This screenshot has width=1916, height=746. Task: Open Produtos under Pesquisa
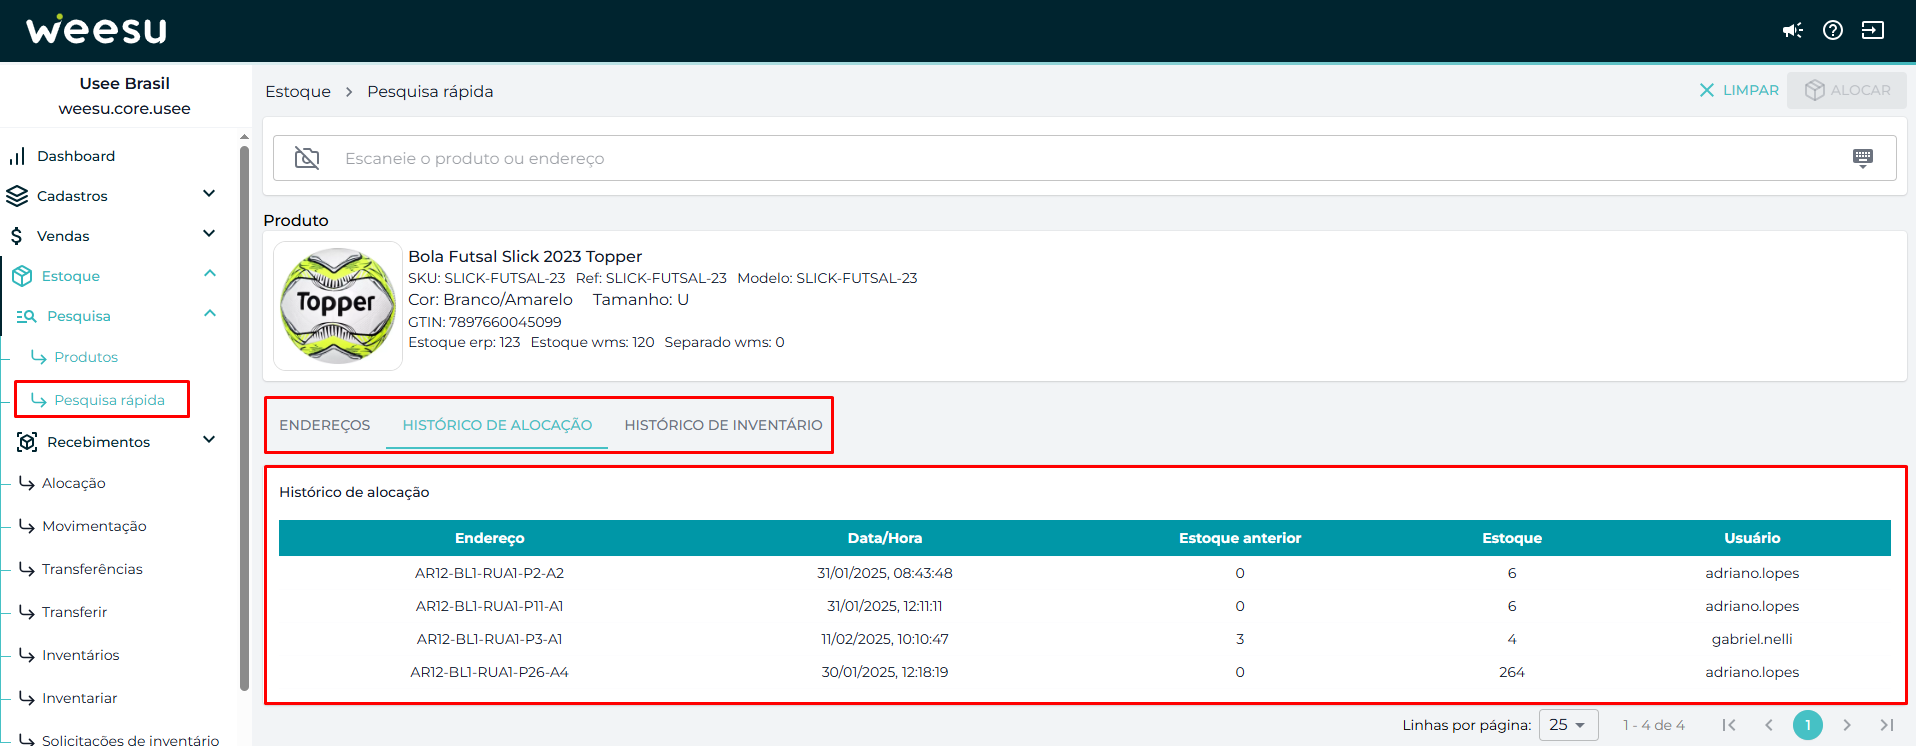86,357
